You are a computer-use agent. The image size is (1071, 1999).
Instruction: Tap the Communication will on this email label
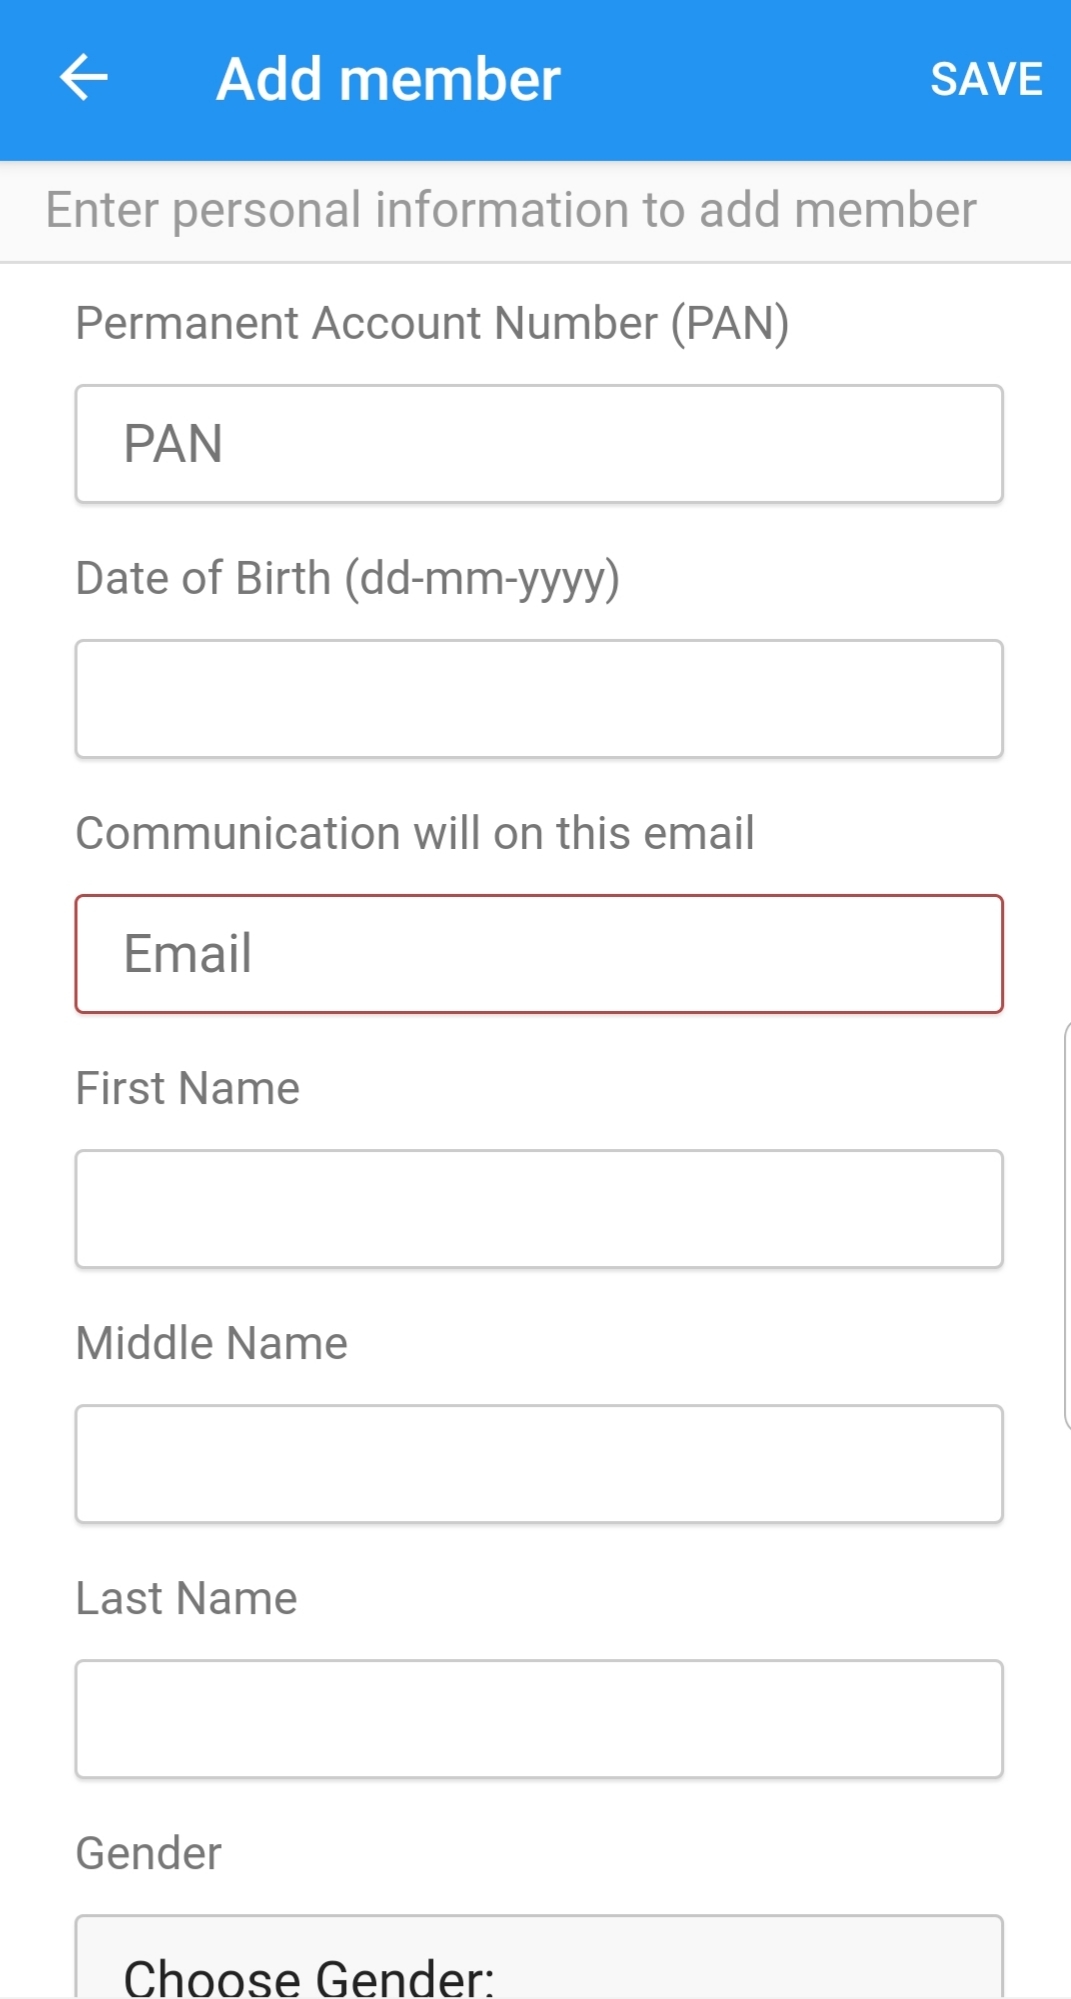click(x=416, y=832)
